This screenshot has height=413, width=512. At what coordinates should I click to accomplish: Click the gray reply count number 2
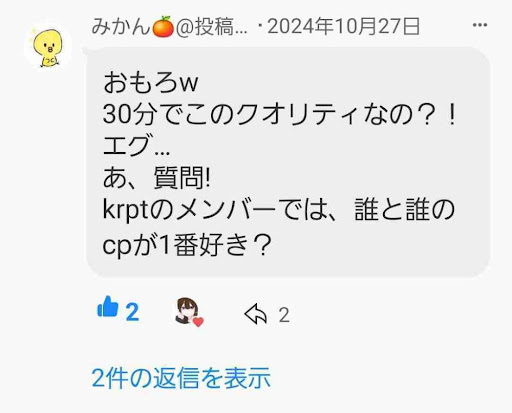284,315
